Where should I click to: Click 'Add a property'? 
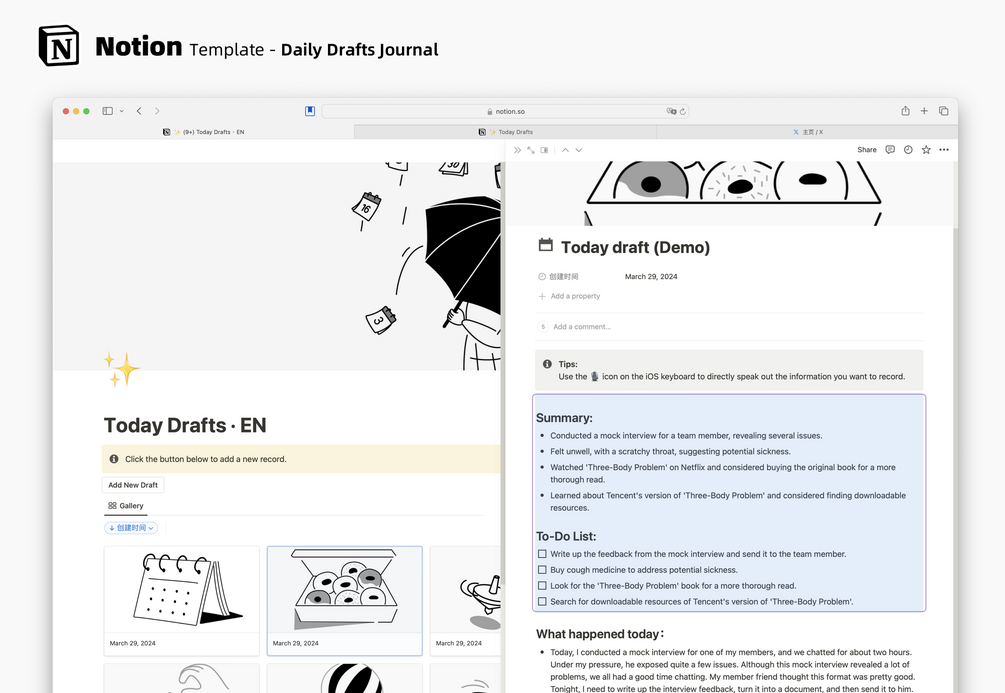569,296
